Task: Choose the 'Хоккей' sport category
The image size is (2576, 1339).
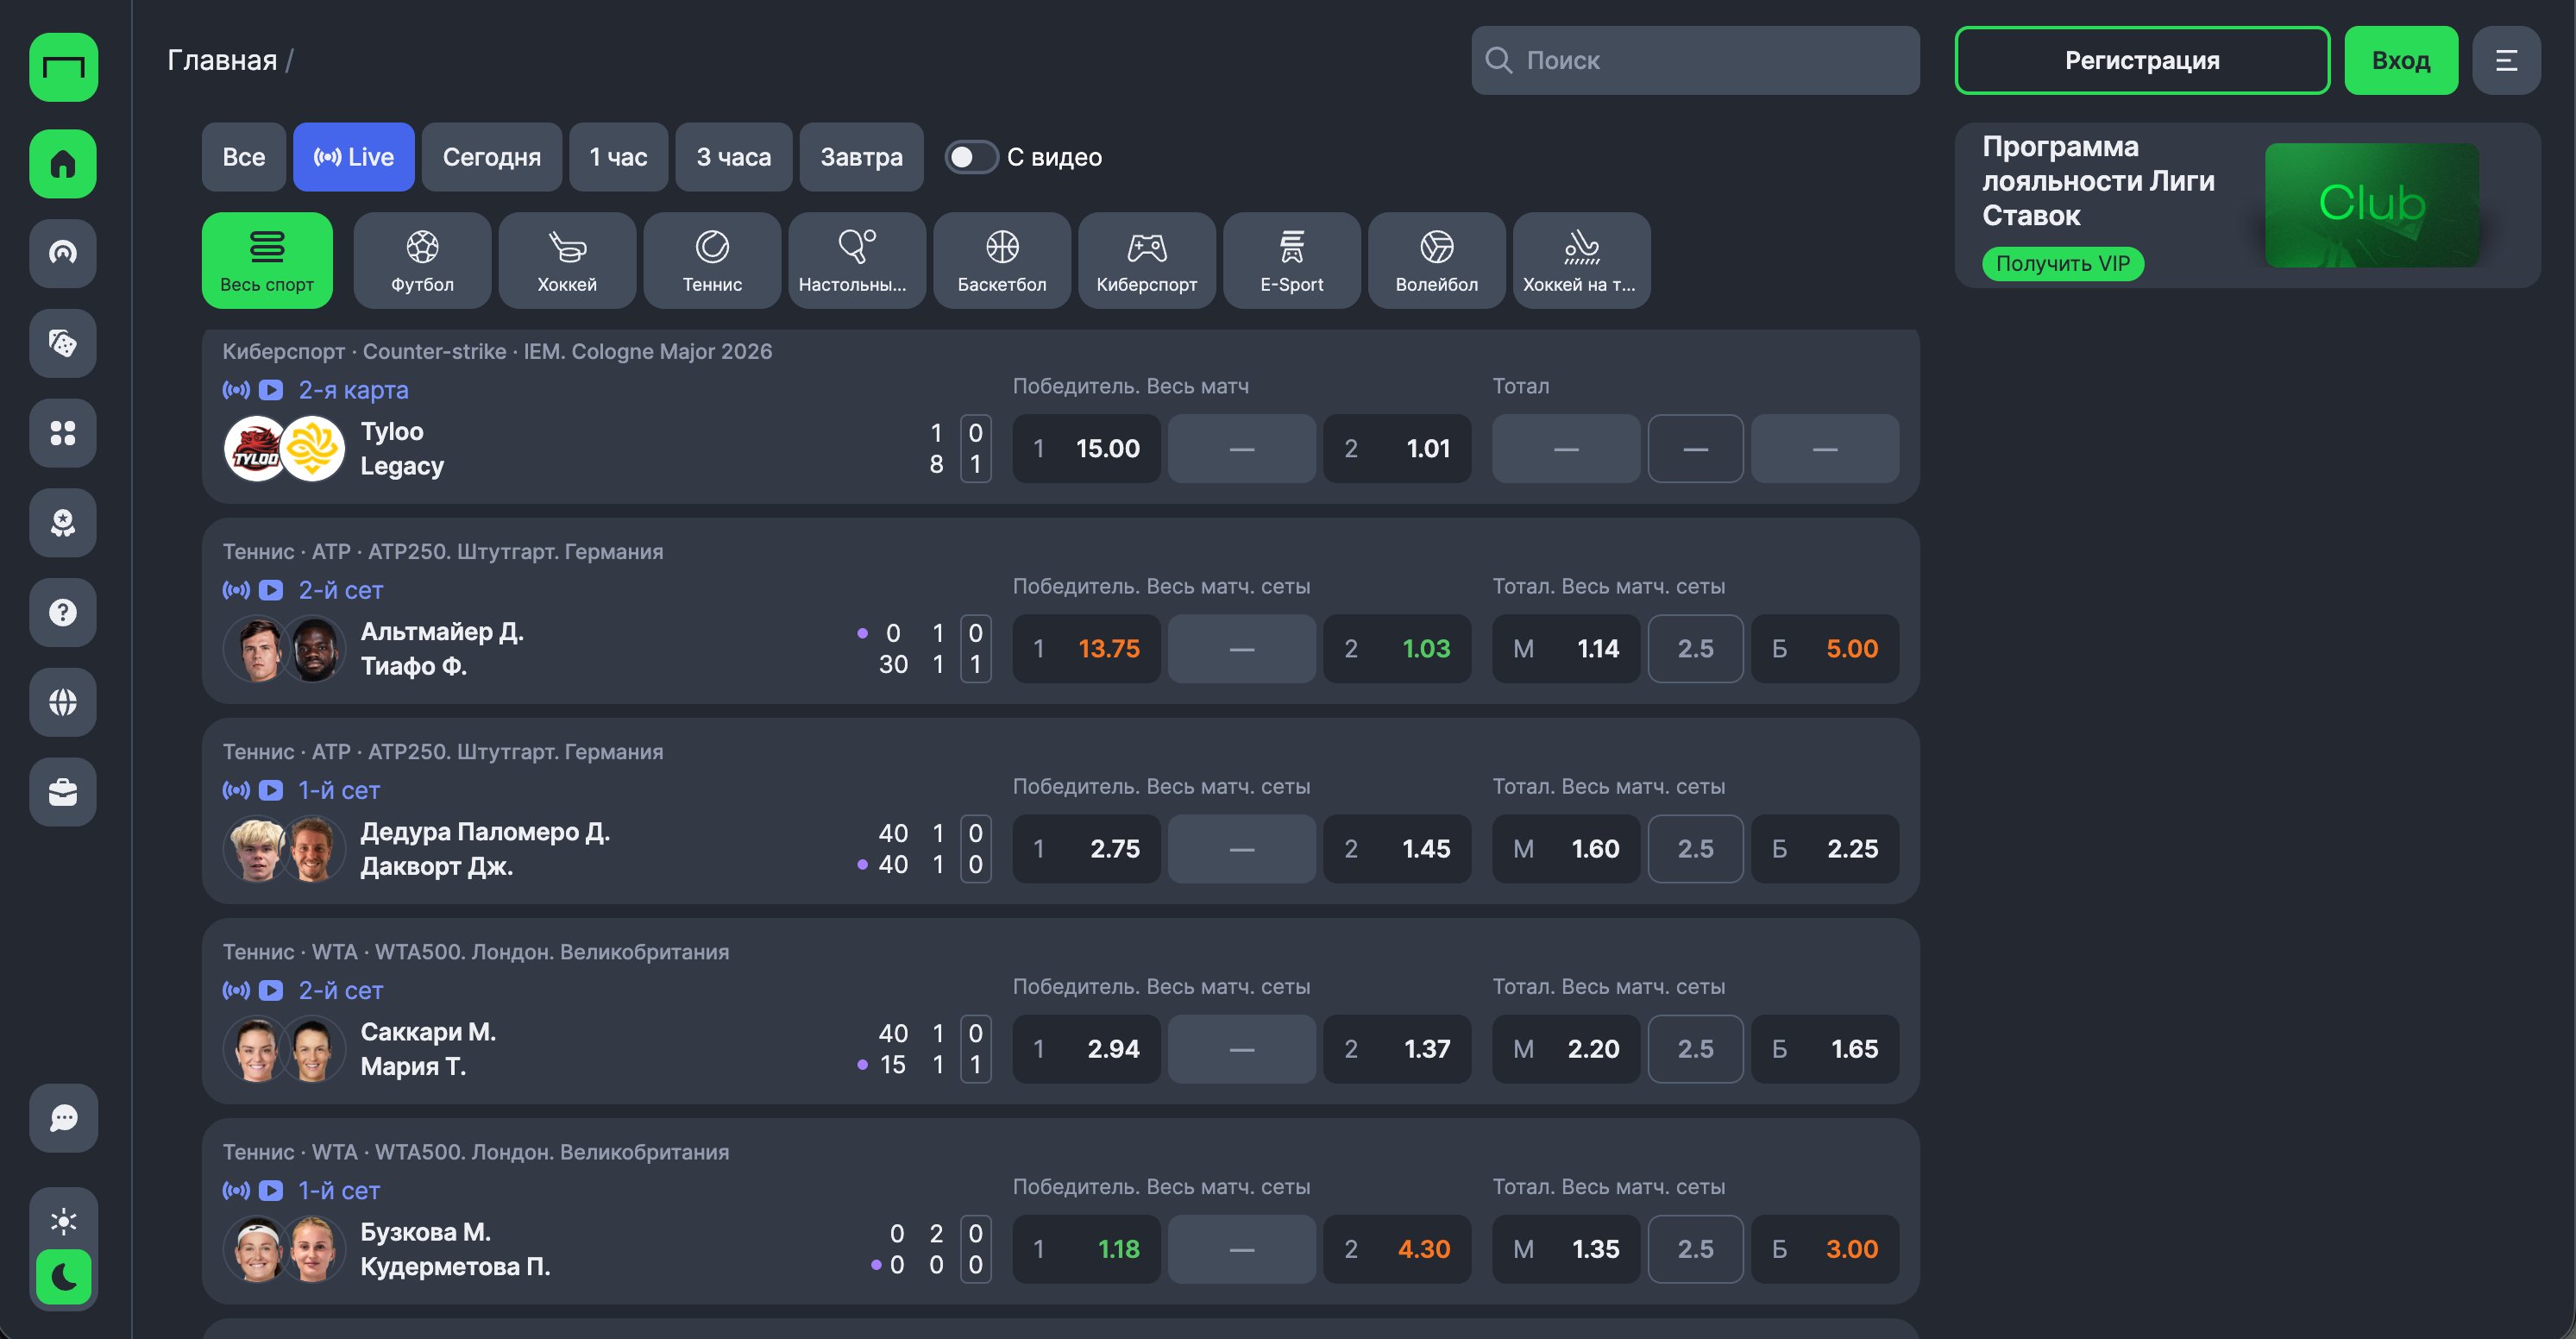Action: tap(567, 260)
